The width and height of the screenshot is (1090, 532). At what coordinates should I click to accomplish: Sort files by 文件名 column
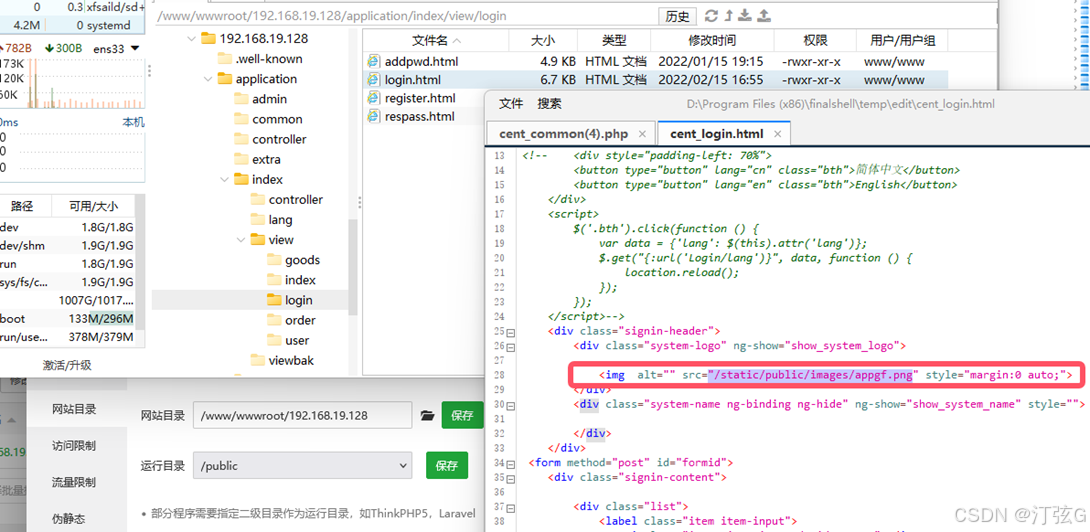pos(436,41)
